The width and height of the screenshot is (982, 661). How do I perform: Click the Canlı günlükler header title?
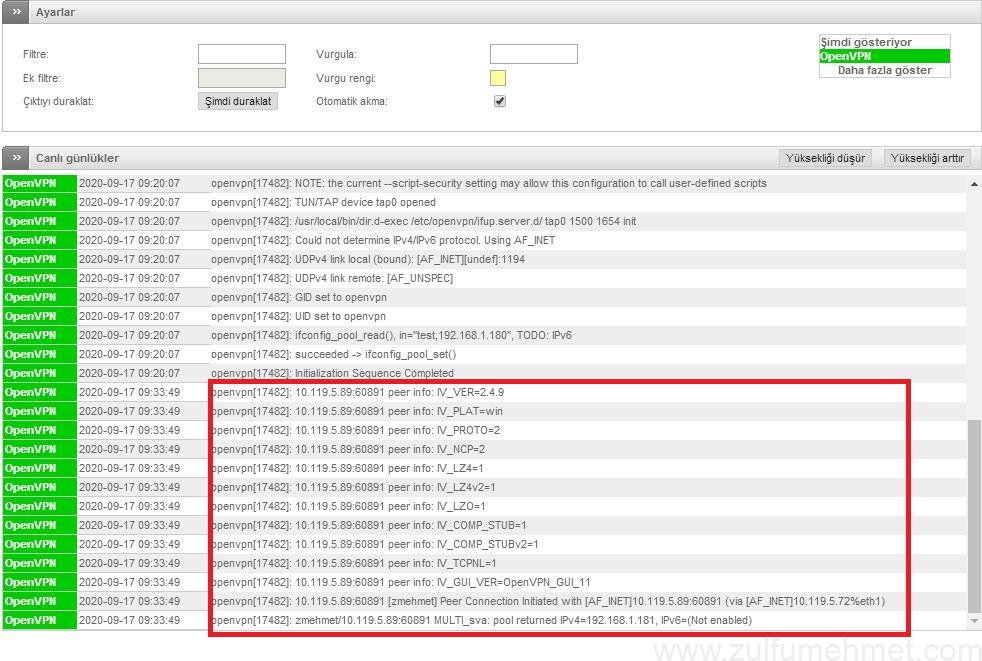click(77, 158)
